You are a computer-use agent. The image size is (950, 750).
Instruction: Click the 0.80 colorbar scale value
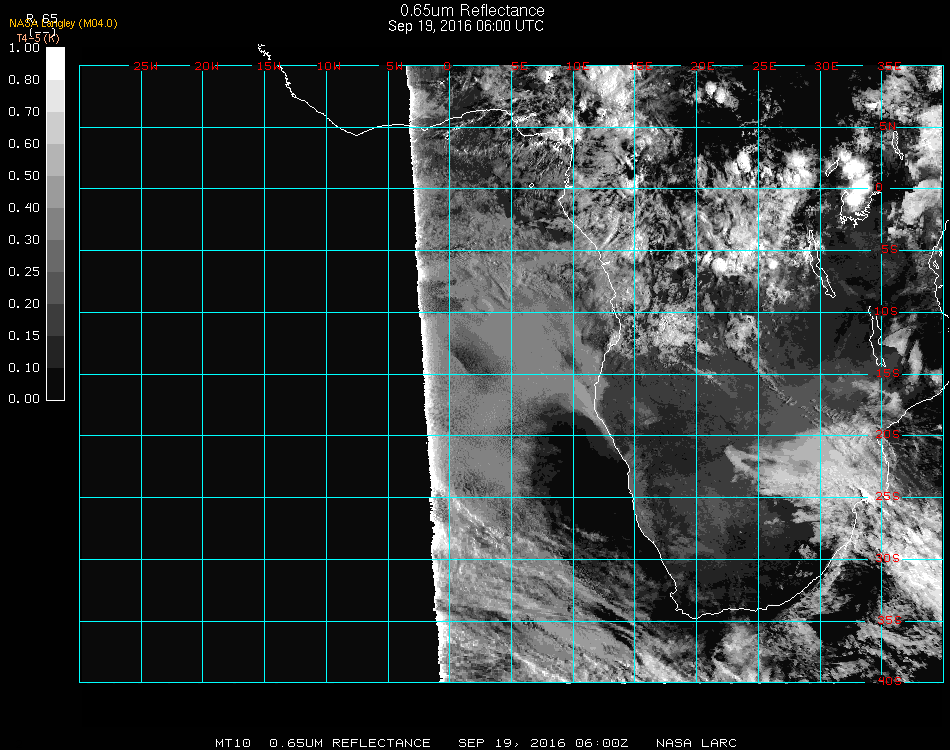tap(24, 80)
